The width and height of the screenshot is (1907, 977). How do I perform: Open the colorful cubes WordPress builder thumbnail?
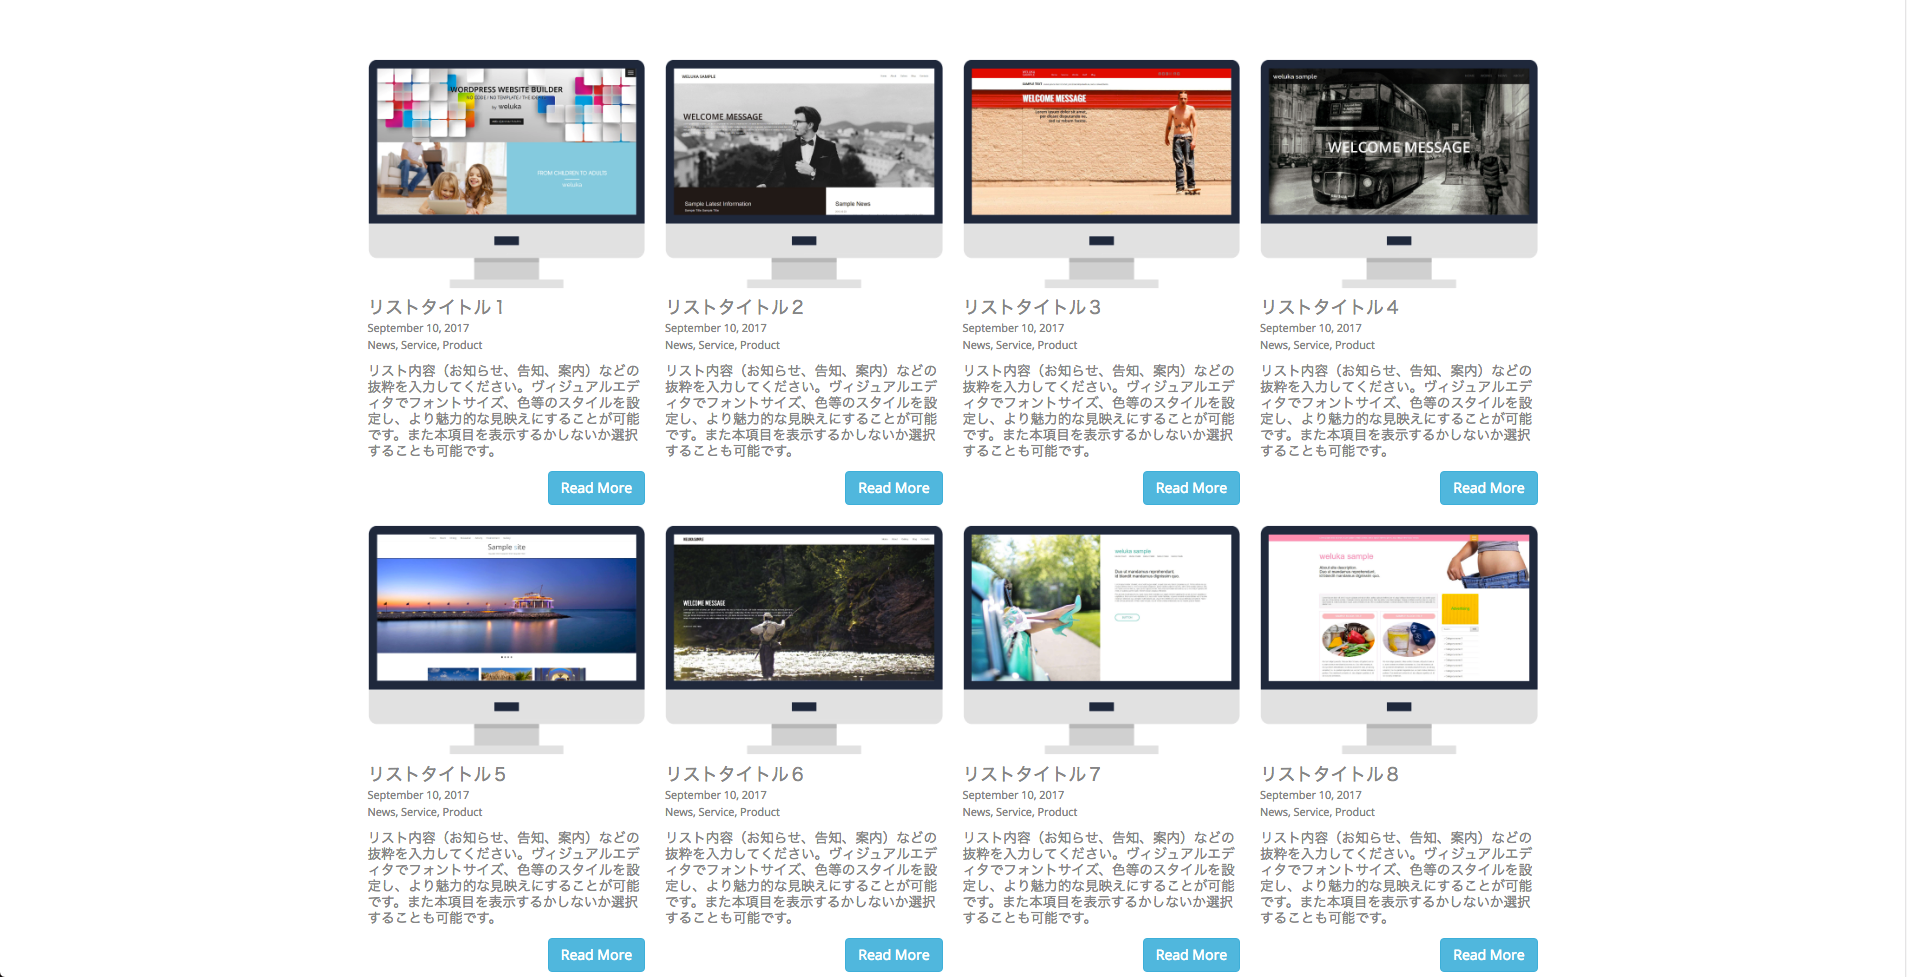[506, 173]
